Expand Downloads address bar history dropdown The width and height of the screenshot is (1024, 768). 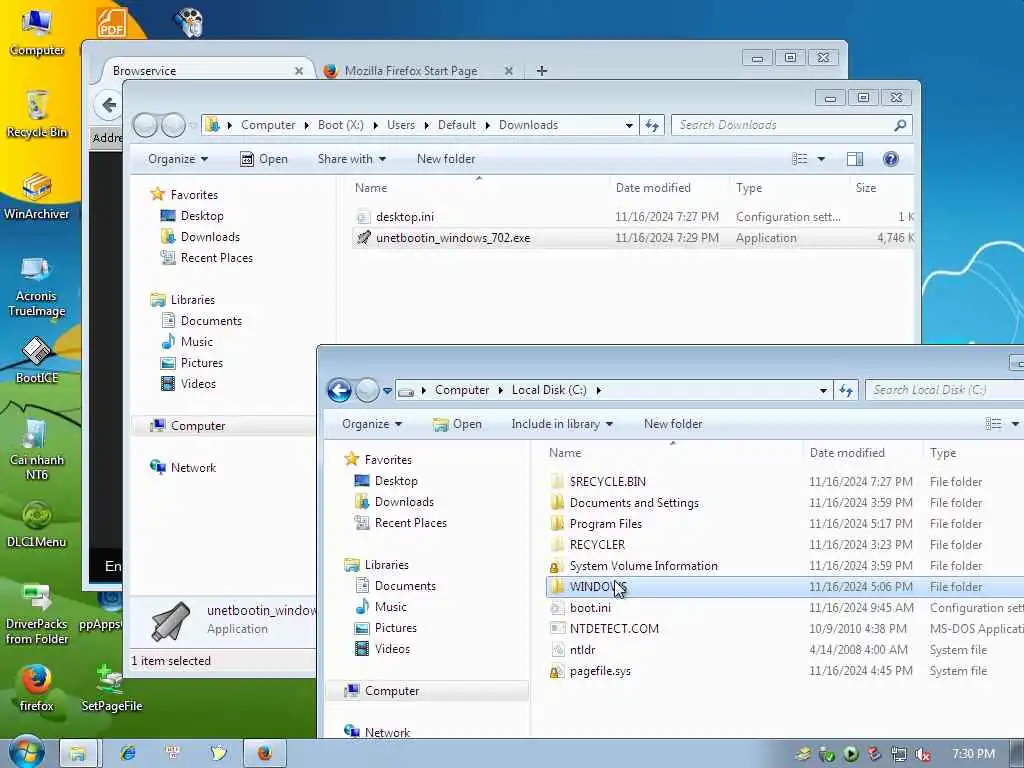pos(629,125)
